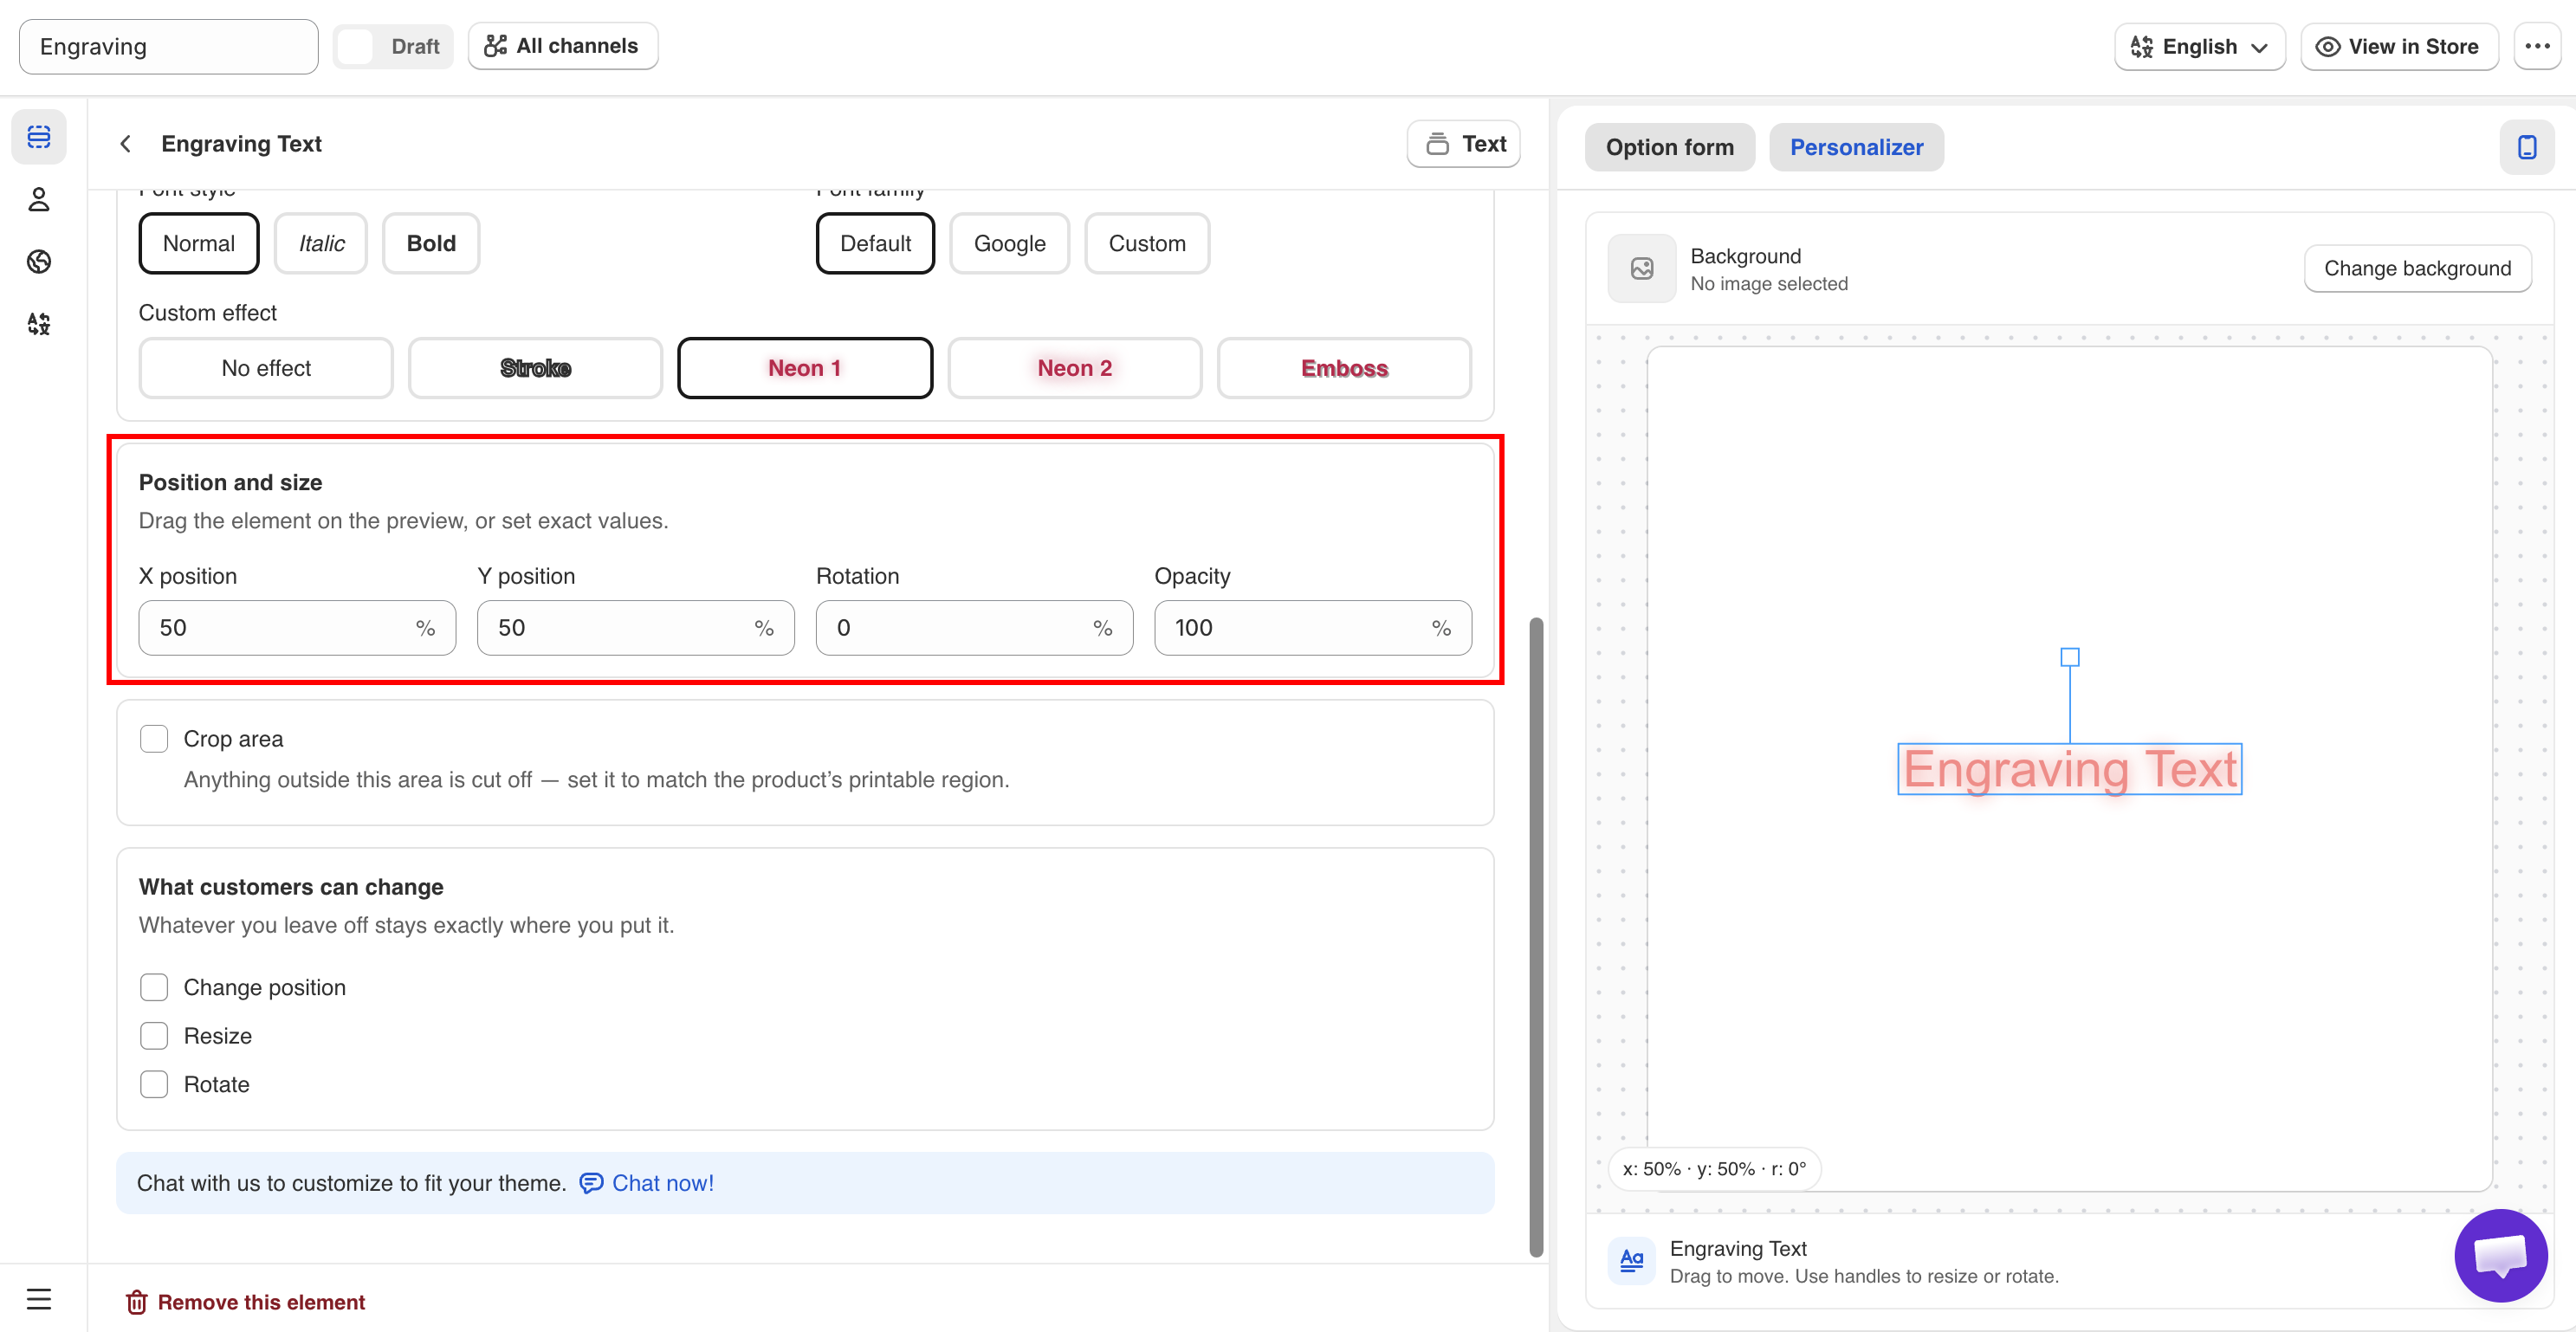Screen dimensions: 2576x1332
Task: Click the Y position input field
Action: [x=635, y=628]
